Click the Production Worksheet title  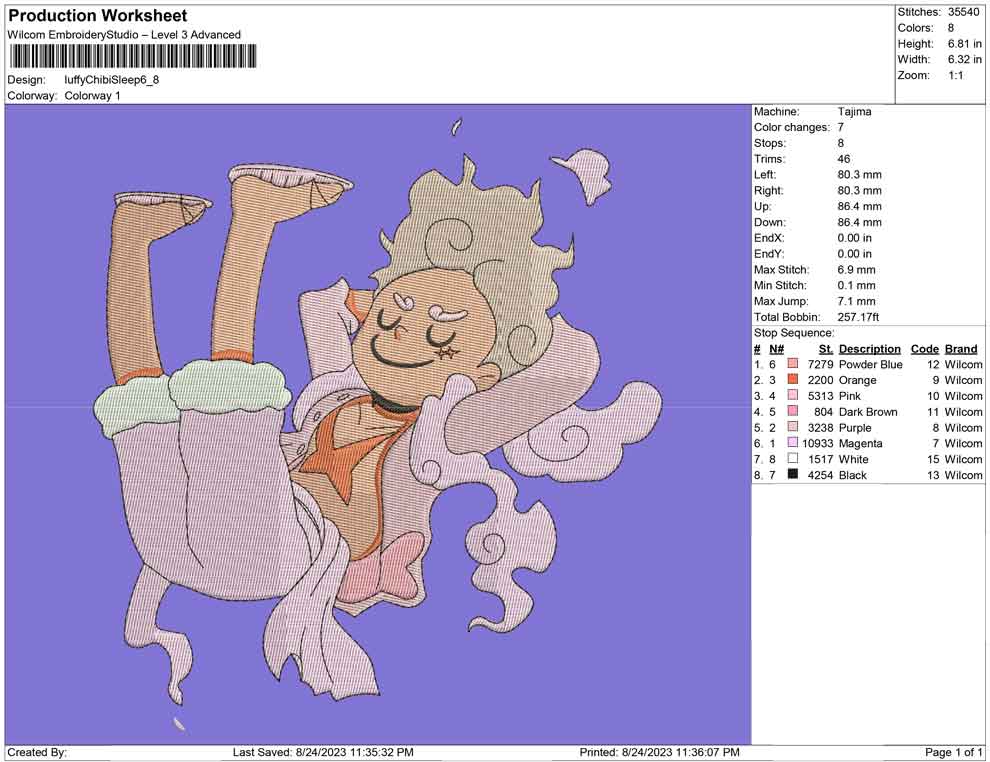(97, 16)
